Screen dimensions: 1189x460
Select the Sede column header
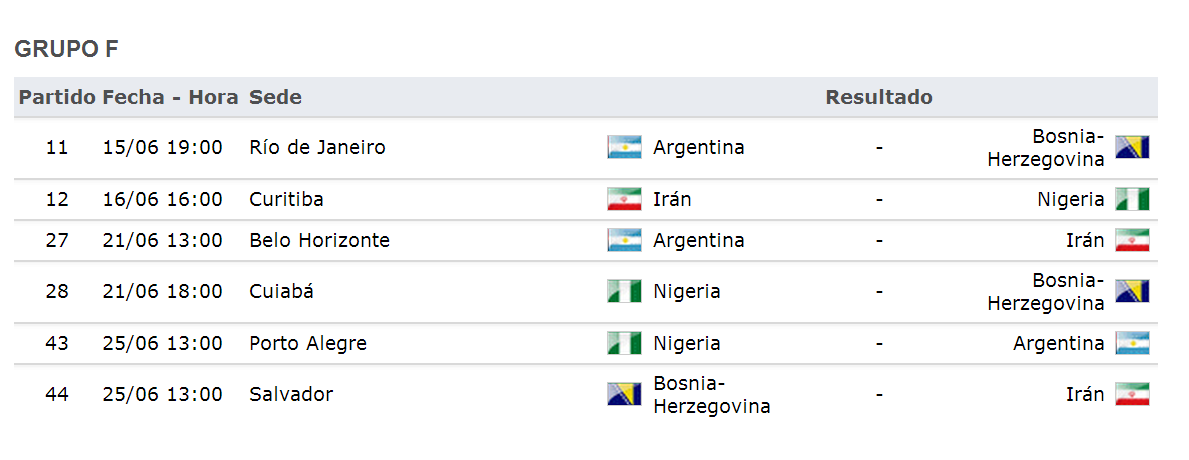[x=275, y=97]
